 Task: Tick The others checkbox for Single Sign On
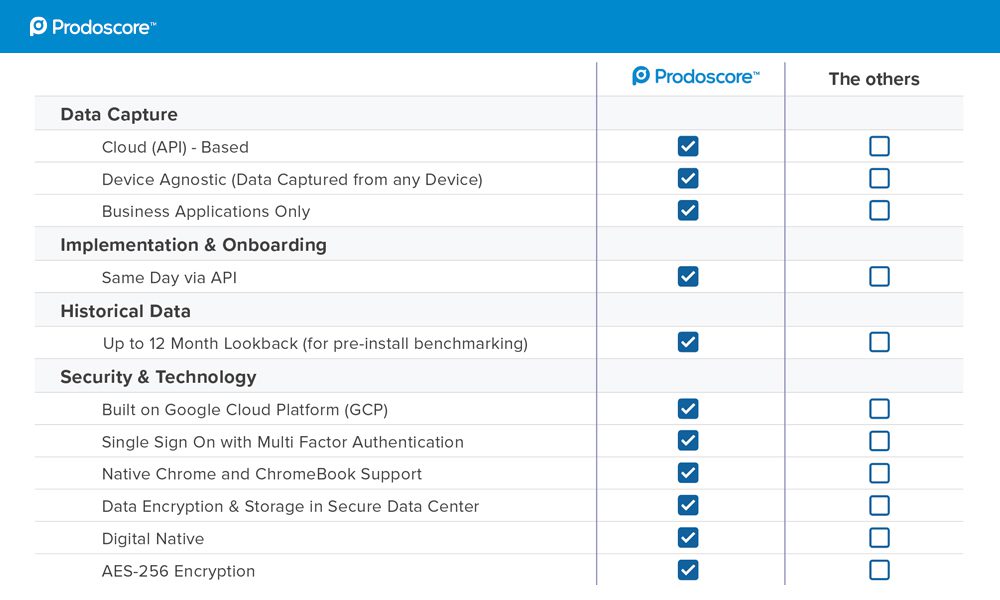pos(879,441)
